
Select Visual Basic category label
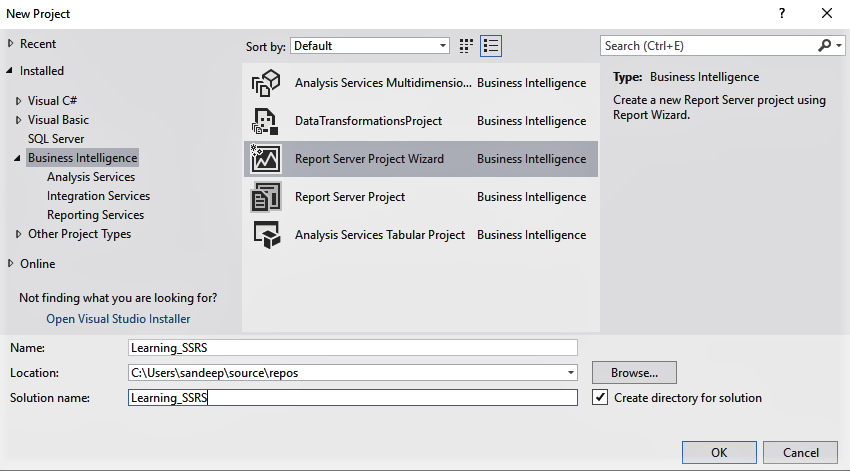[x=59, y=120]
